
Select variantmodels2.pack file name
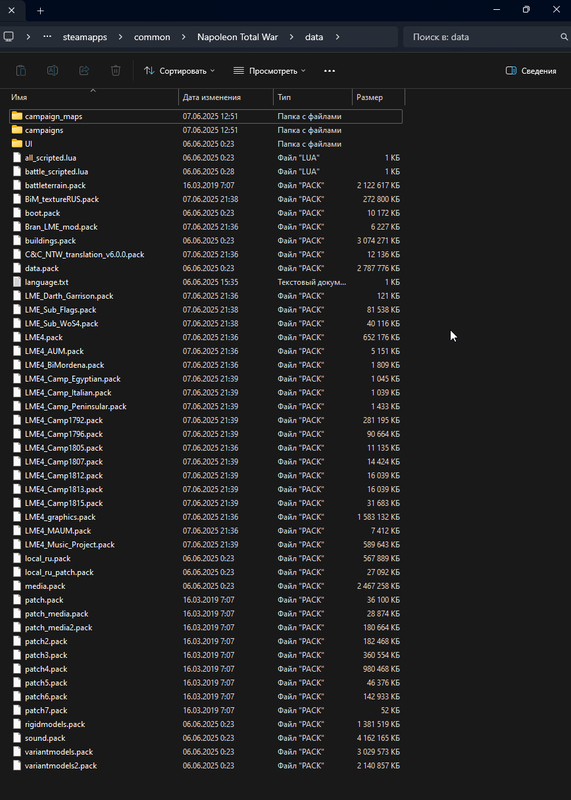click(x=61, y=765)
